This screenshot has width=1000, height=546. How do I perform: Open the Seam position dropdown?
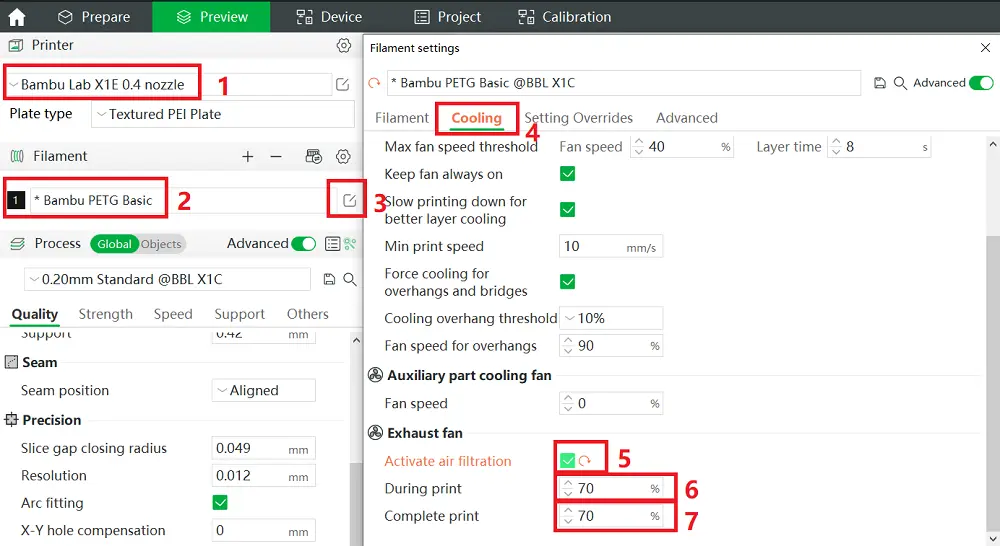(263, 390)
